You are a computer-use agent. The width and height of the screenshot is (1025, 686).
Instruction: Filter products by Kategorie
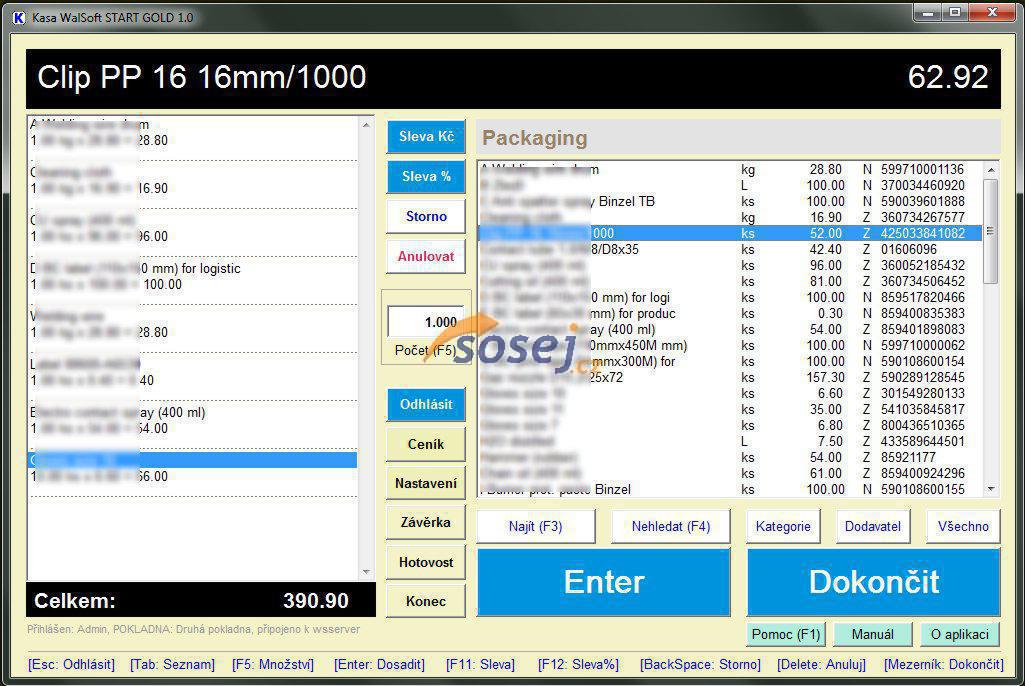click(x=783, y=526)
